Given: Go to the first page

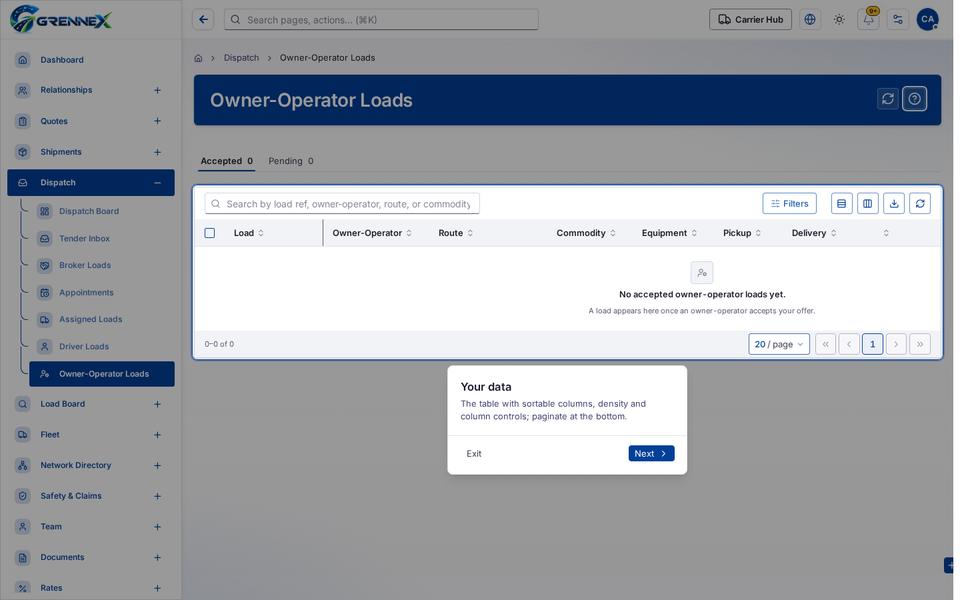Looking at the screenshot, I should [825, 344].
